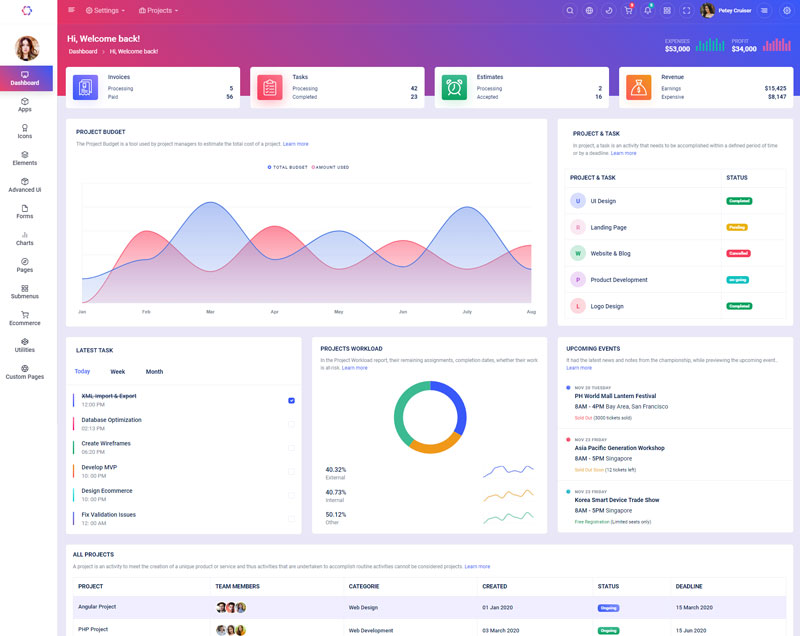
Task: Expand the Settings dropdown in top bar
Action: click(106, 11)
